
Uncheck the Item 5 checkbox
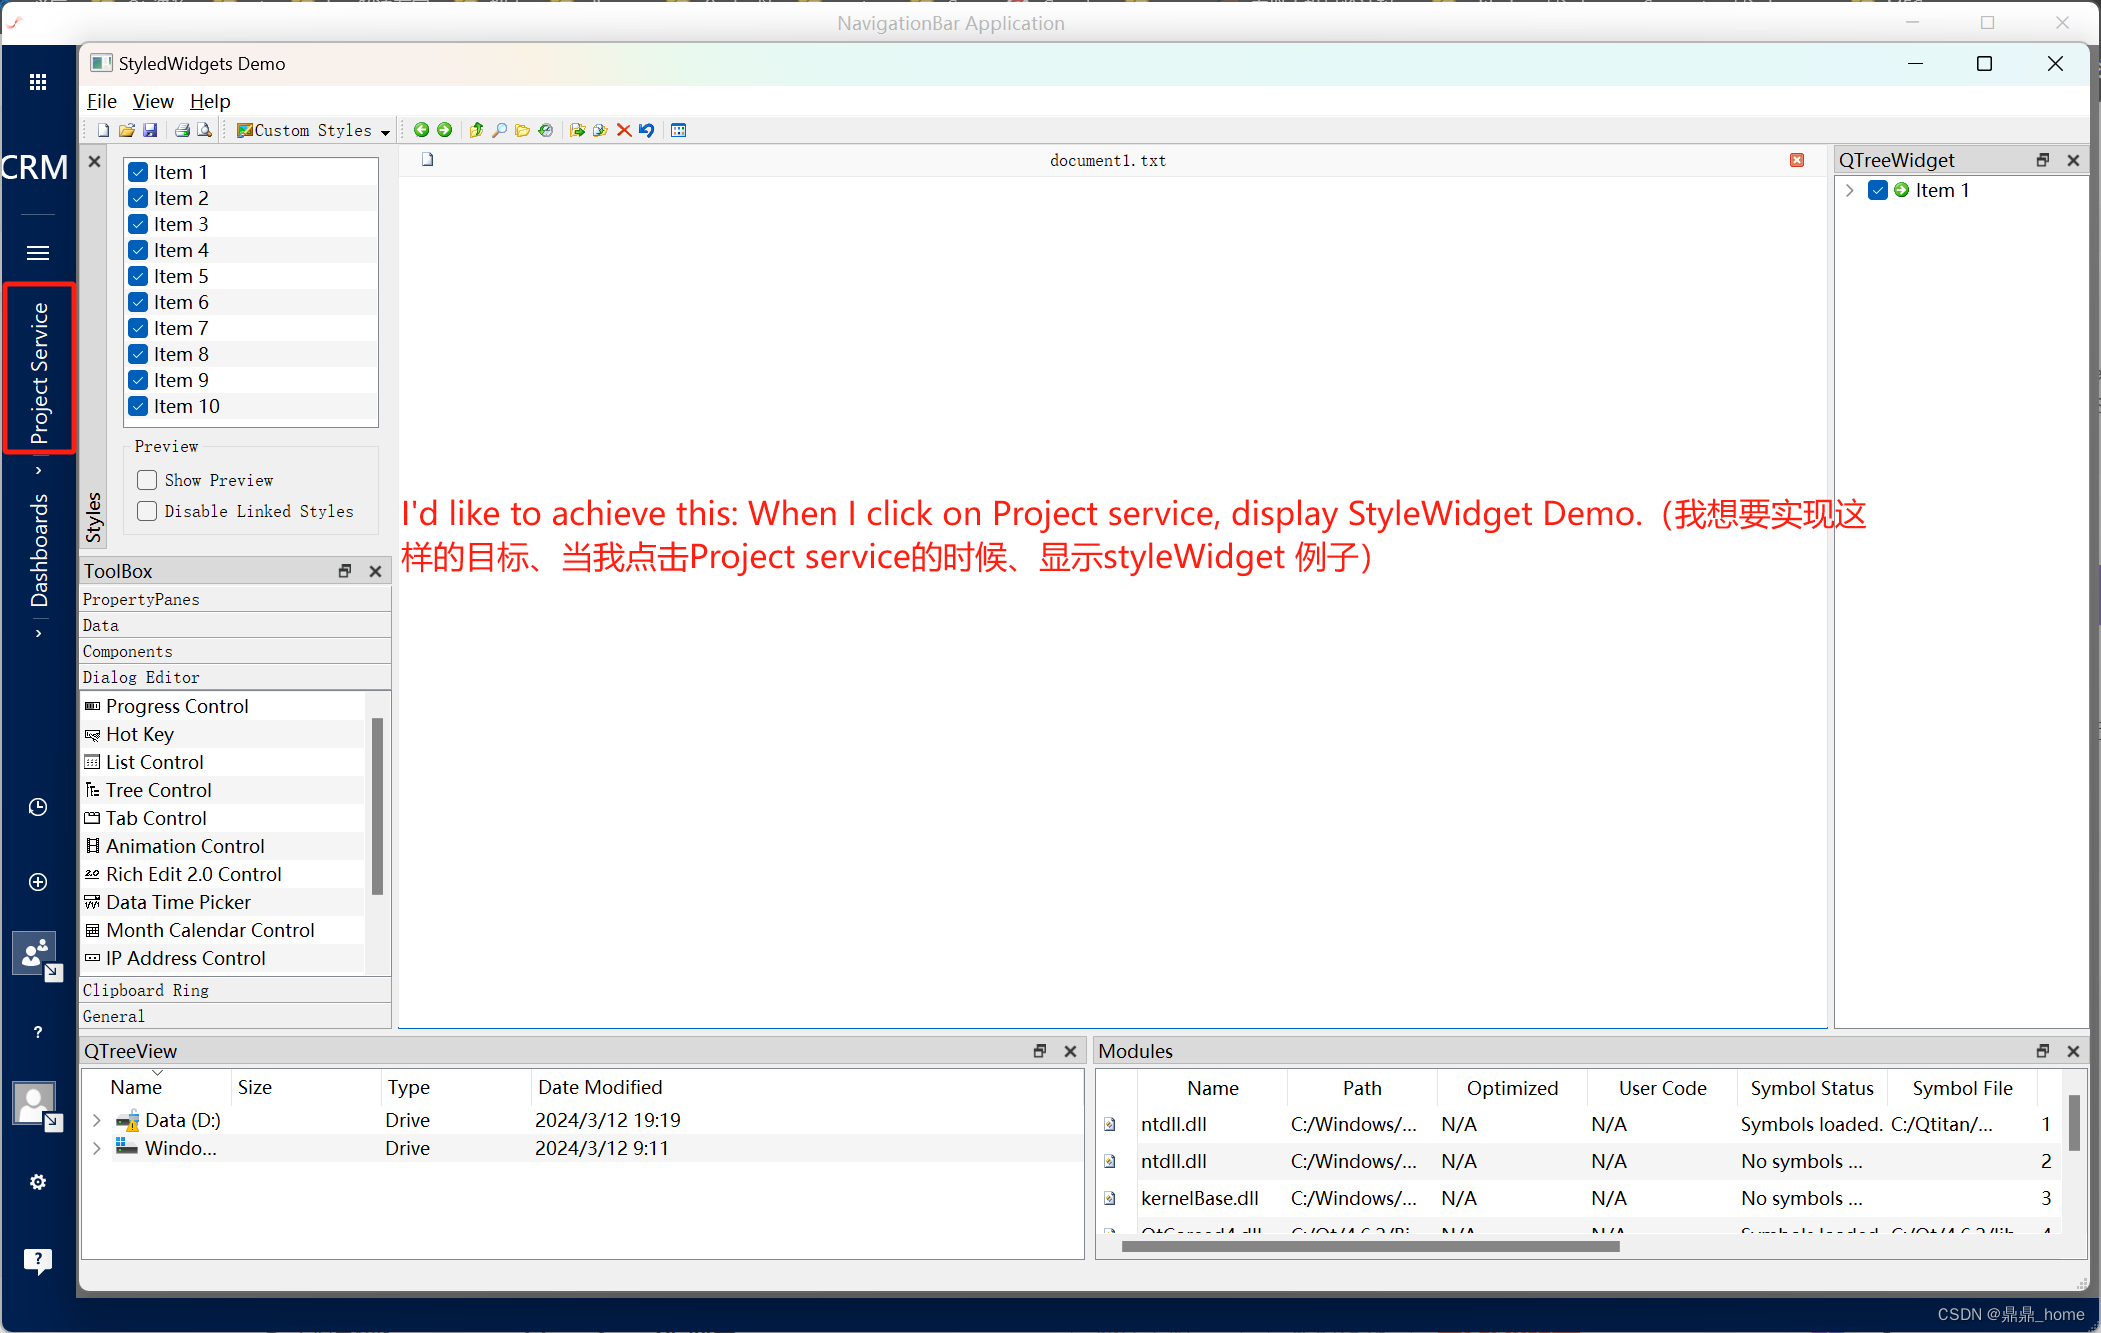point(139,276)
